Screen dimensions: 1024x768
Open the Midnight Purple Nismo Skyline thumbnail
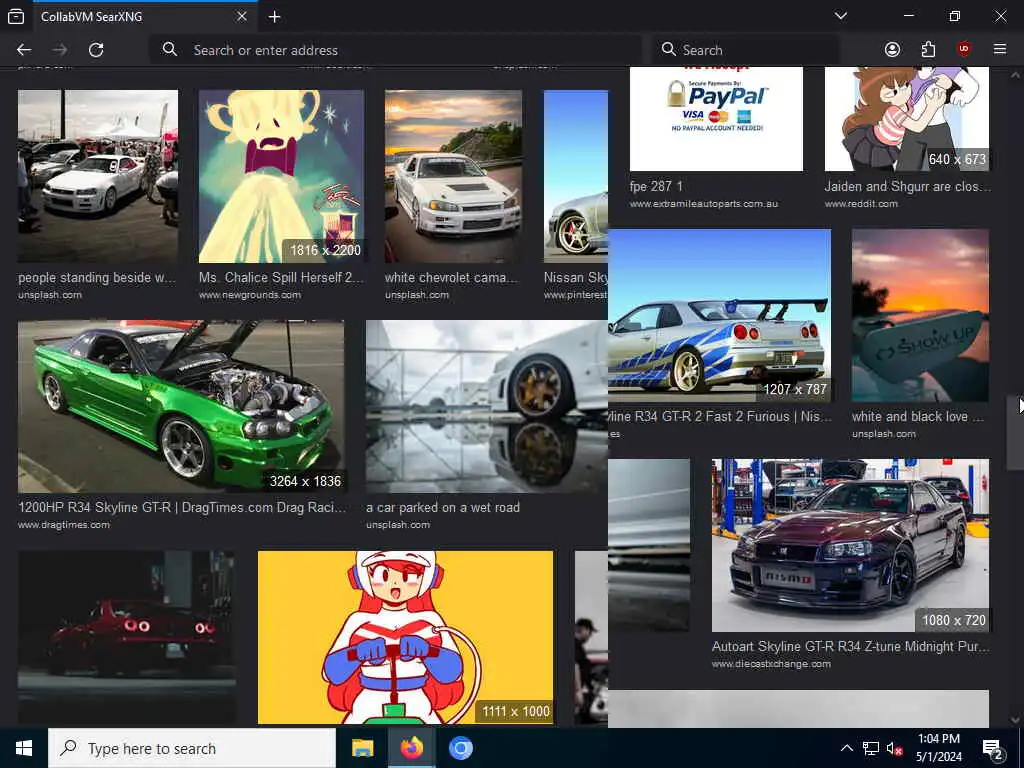pyautogui.click(x=850, y=545)
